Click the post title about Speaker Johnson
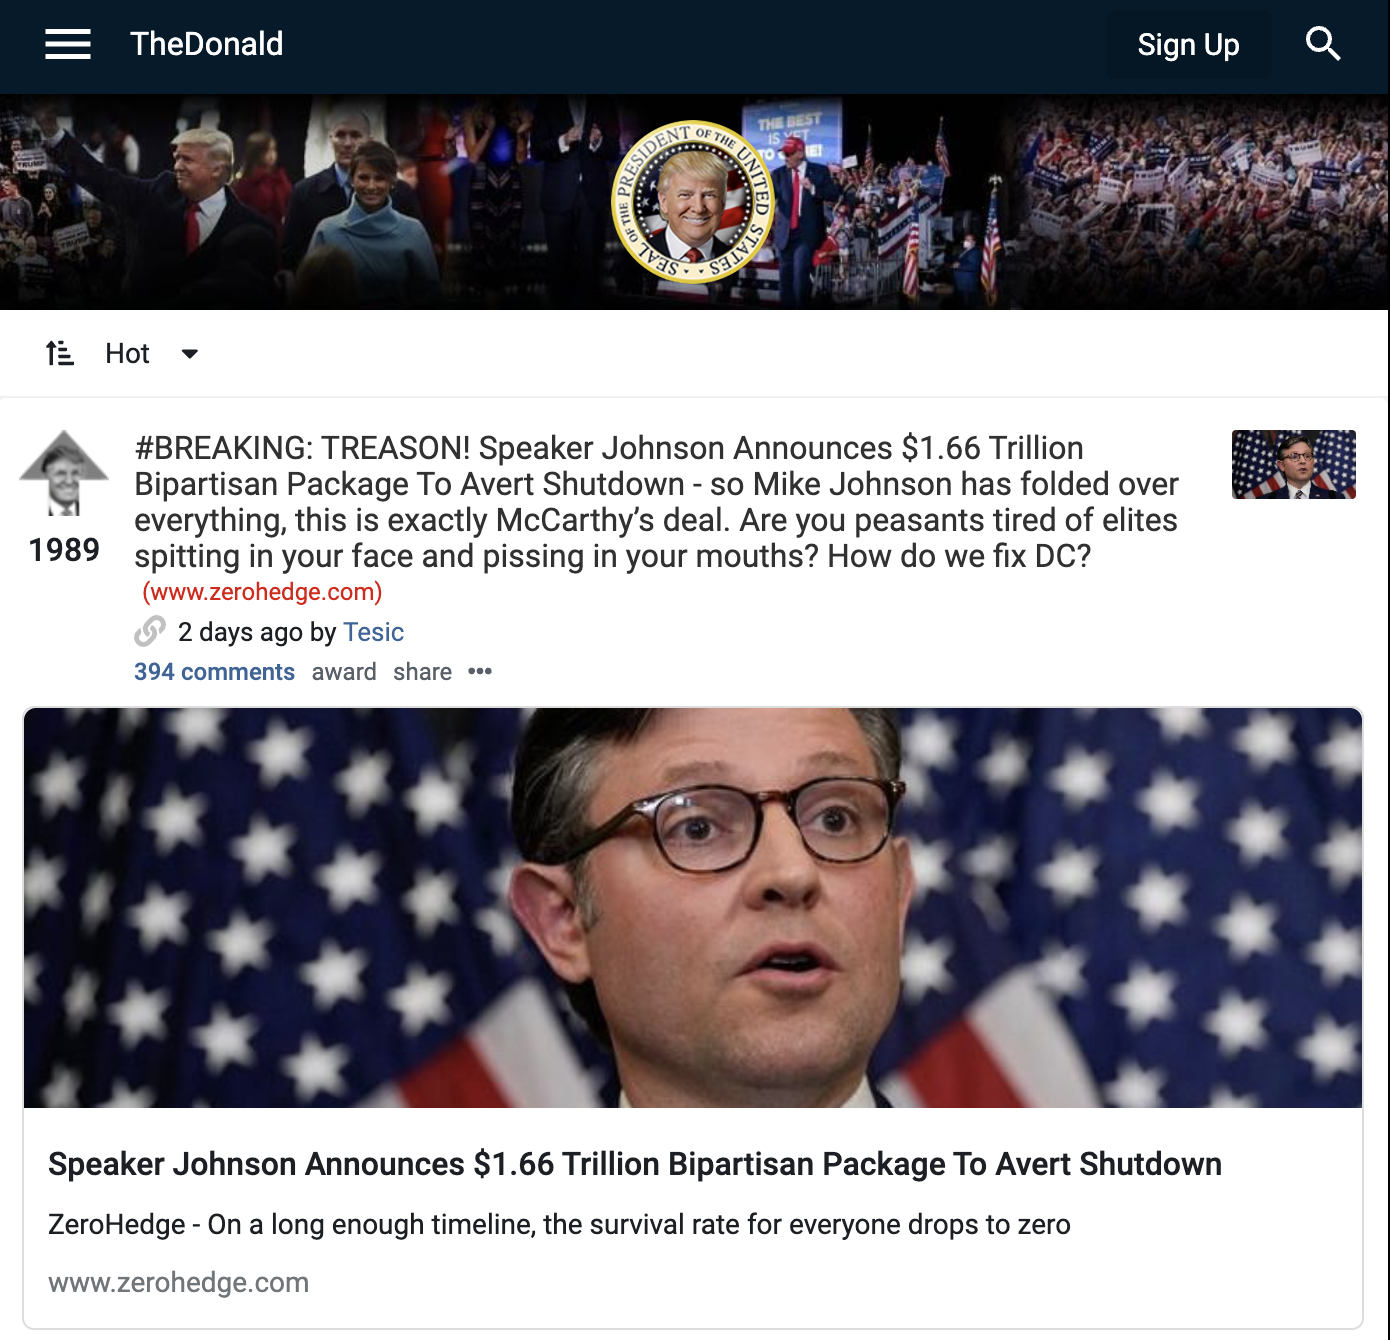Viewport: 1390px width, 1340px height. tap(657, 502)
